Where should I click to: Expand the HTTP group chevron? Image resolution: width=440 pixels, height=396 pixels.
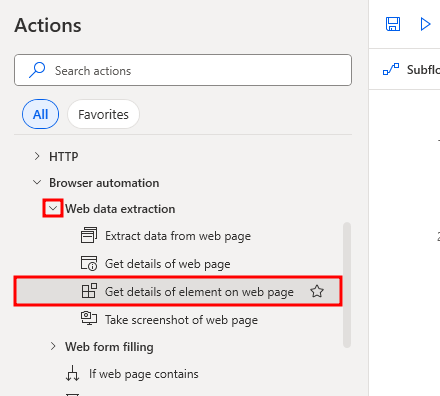click(37, 156)
